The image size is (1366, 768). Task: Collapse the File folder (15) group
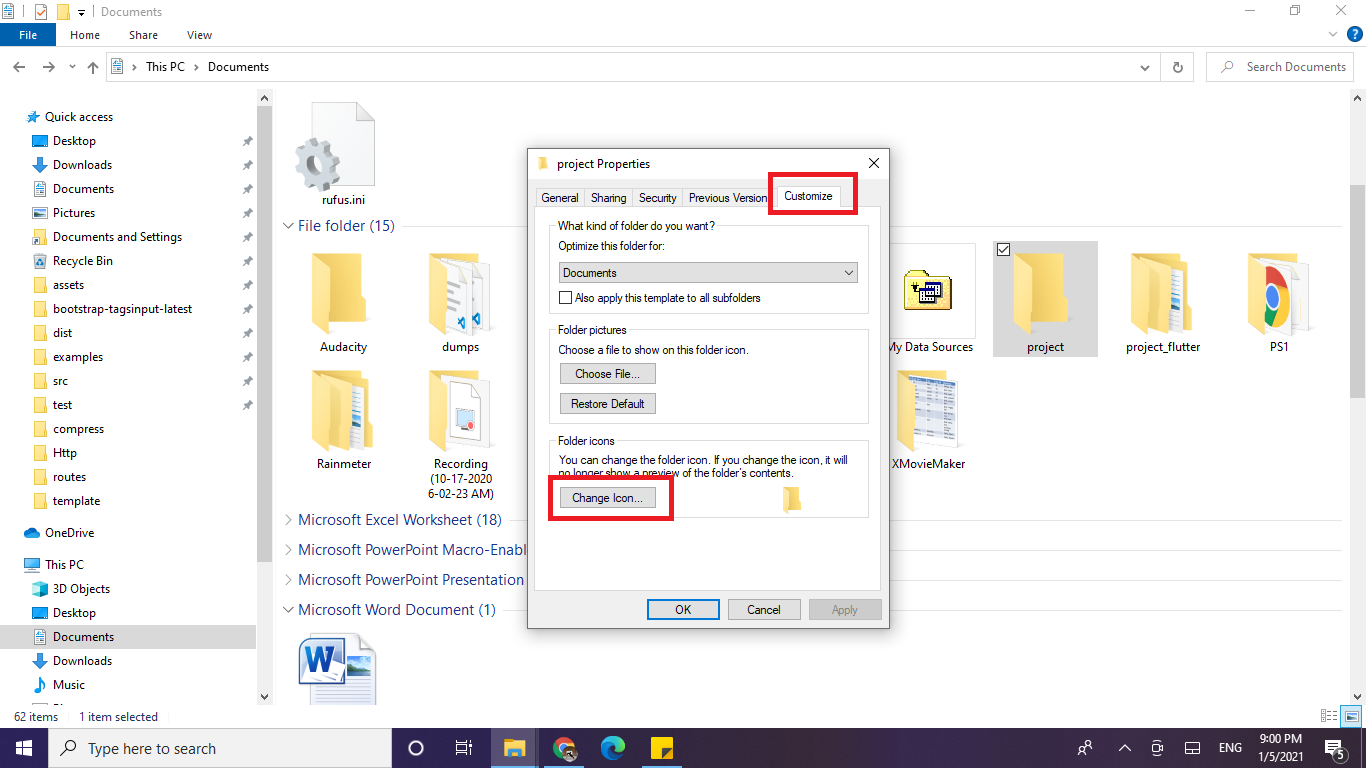[289, 226]
